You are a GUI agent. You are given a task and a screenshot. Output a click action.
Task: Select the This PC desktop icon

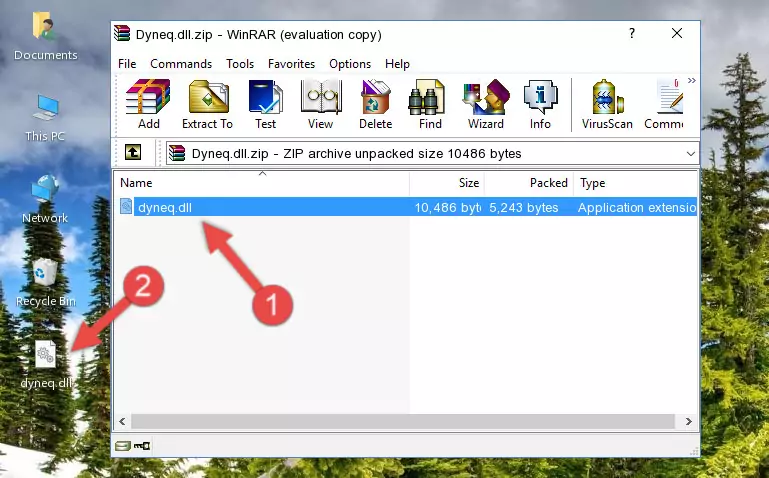pos(45,118)
